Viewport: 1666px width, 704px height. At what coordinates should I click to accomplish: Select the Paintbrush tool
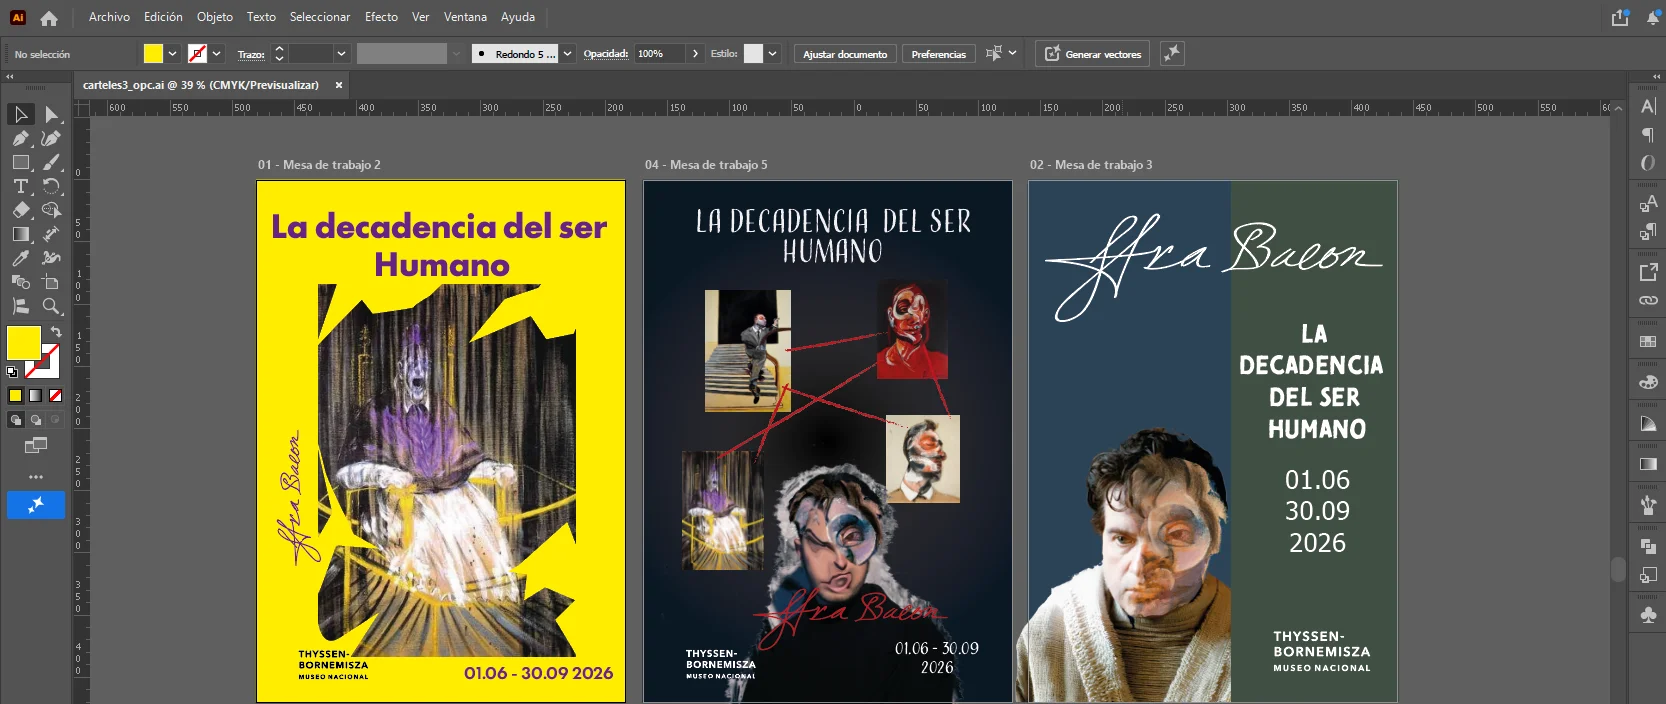coord(51,162)
